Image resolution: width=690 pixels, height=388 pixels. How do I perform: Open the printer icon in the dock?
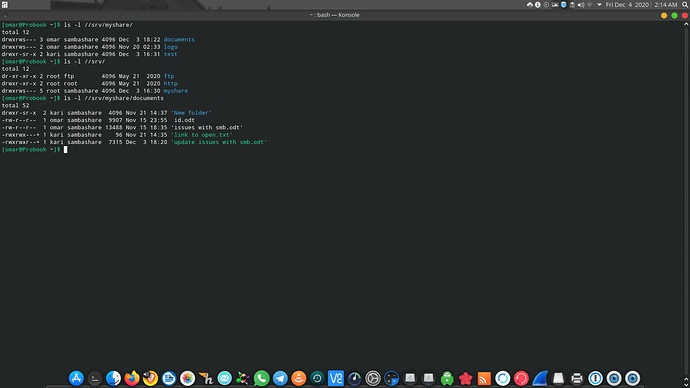pyautogui.click(x=577, y=378)
